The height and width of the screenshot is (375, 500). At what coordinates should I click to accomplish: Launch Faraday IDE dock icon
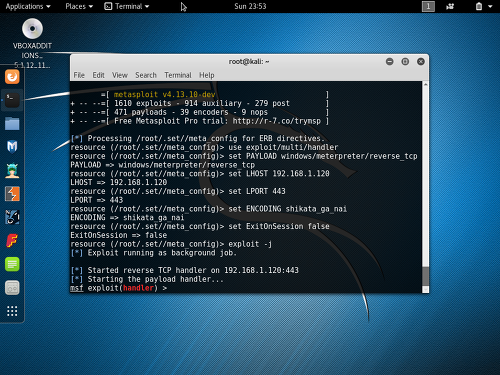pos(12,241)
